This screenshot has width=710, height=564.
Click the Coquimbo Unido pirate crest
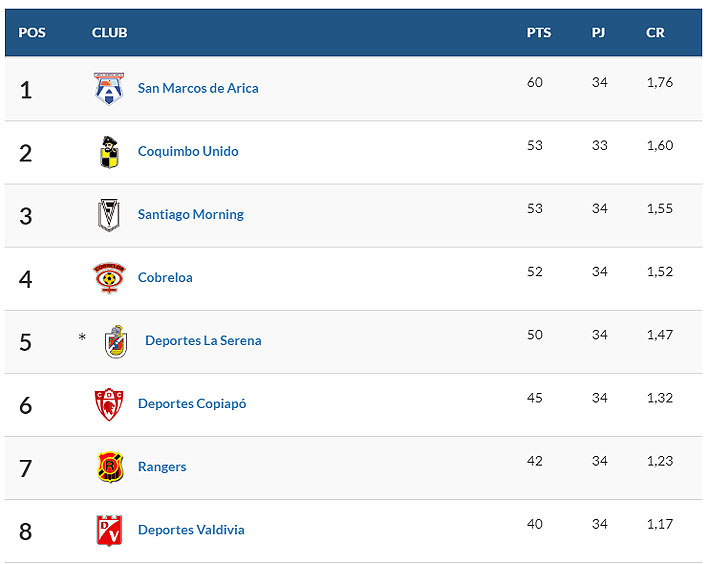coord(108,152)
